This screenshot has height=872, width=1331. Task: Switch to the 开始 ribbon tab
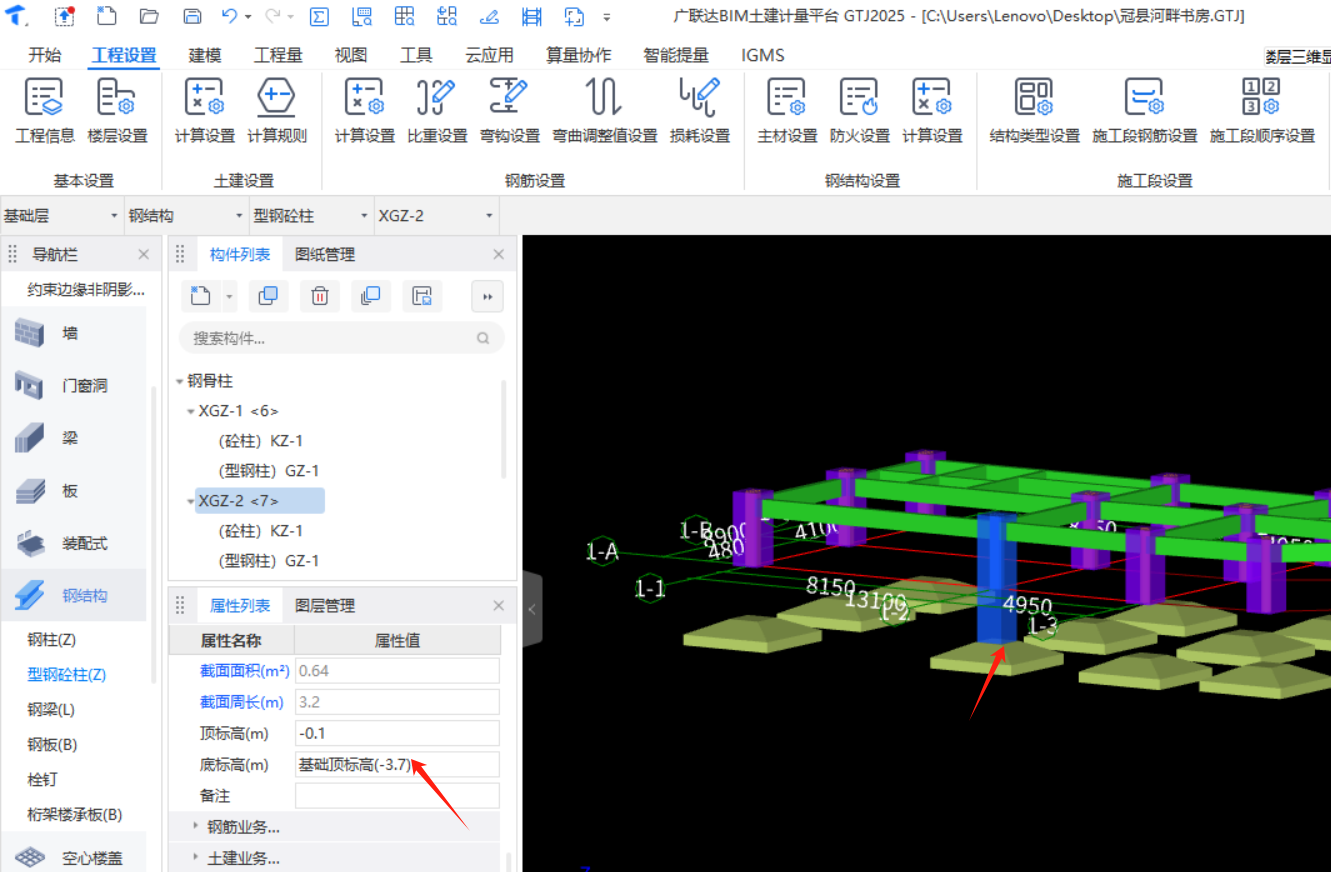(x=44, y=55)
